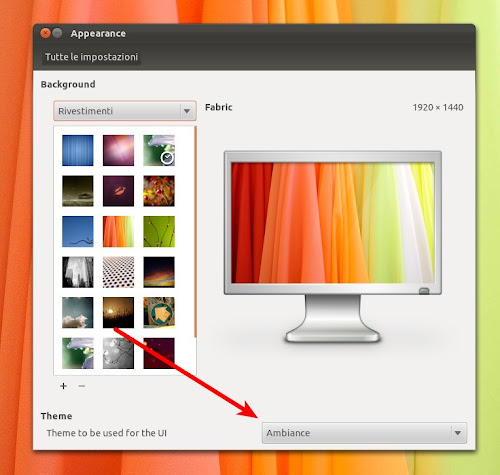The image size is (500, 475).
Task: Select the dotted pattern wallpaper thumbnail
Action: [x=118, y=272]
